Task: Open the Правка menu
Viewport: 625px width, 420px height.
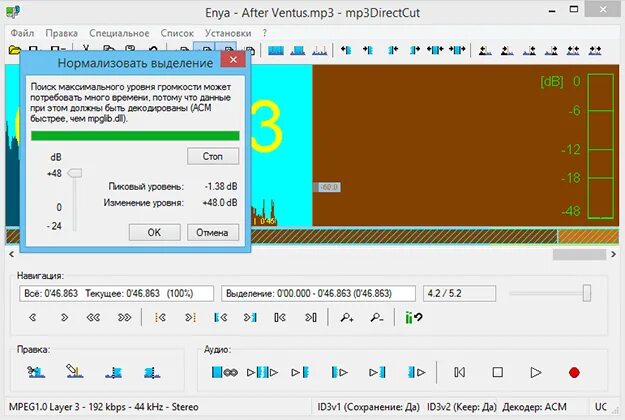Action: (x=61, y=33)
